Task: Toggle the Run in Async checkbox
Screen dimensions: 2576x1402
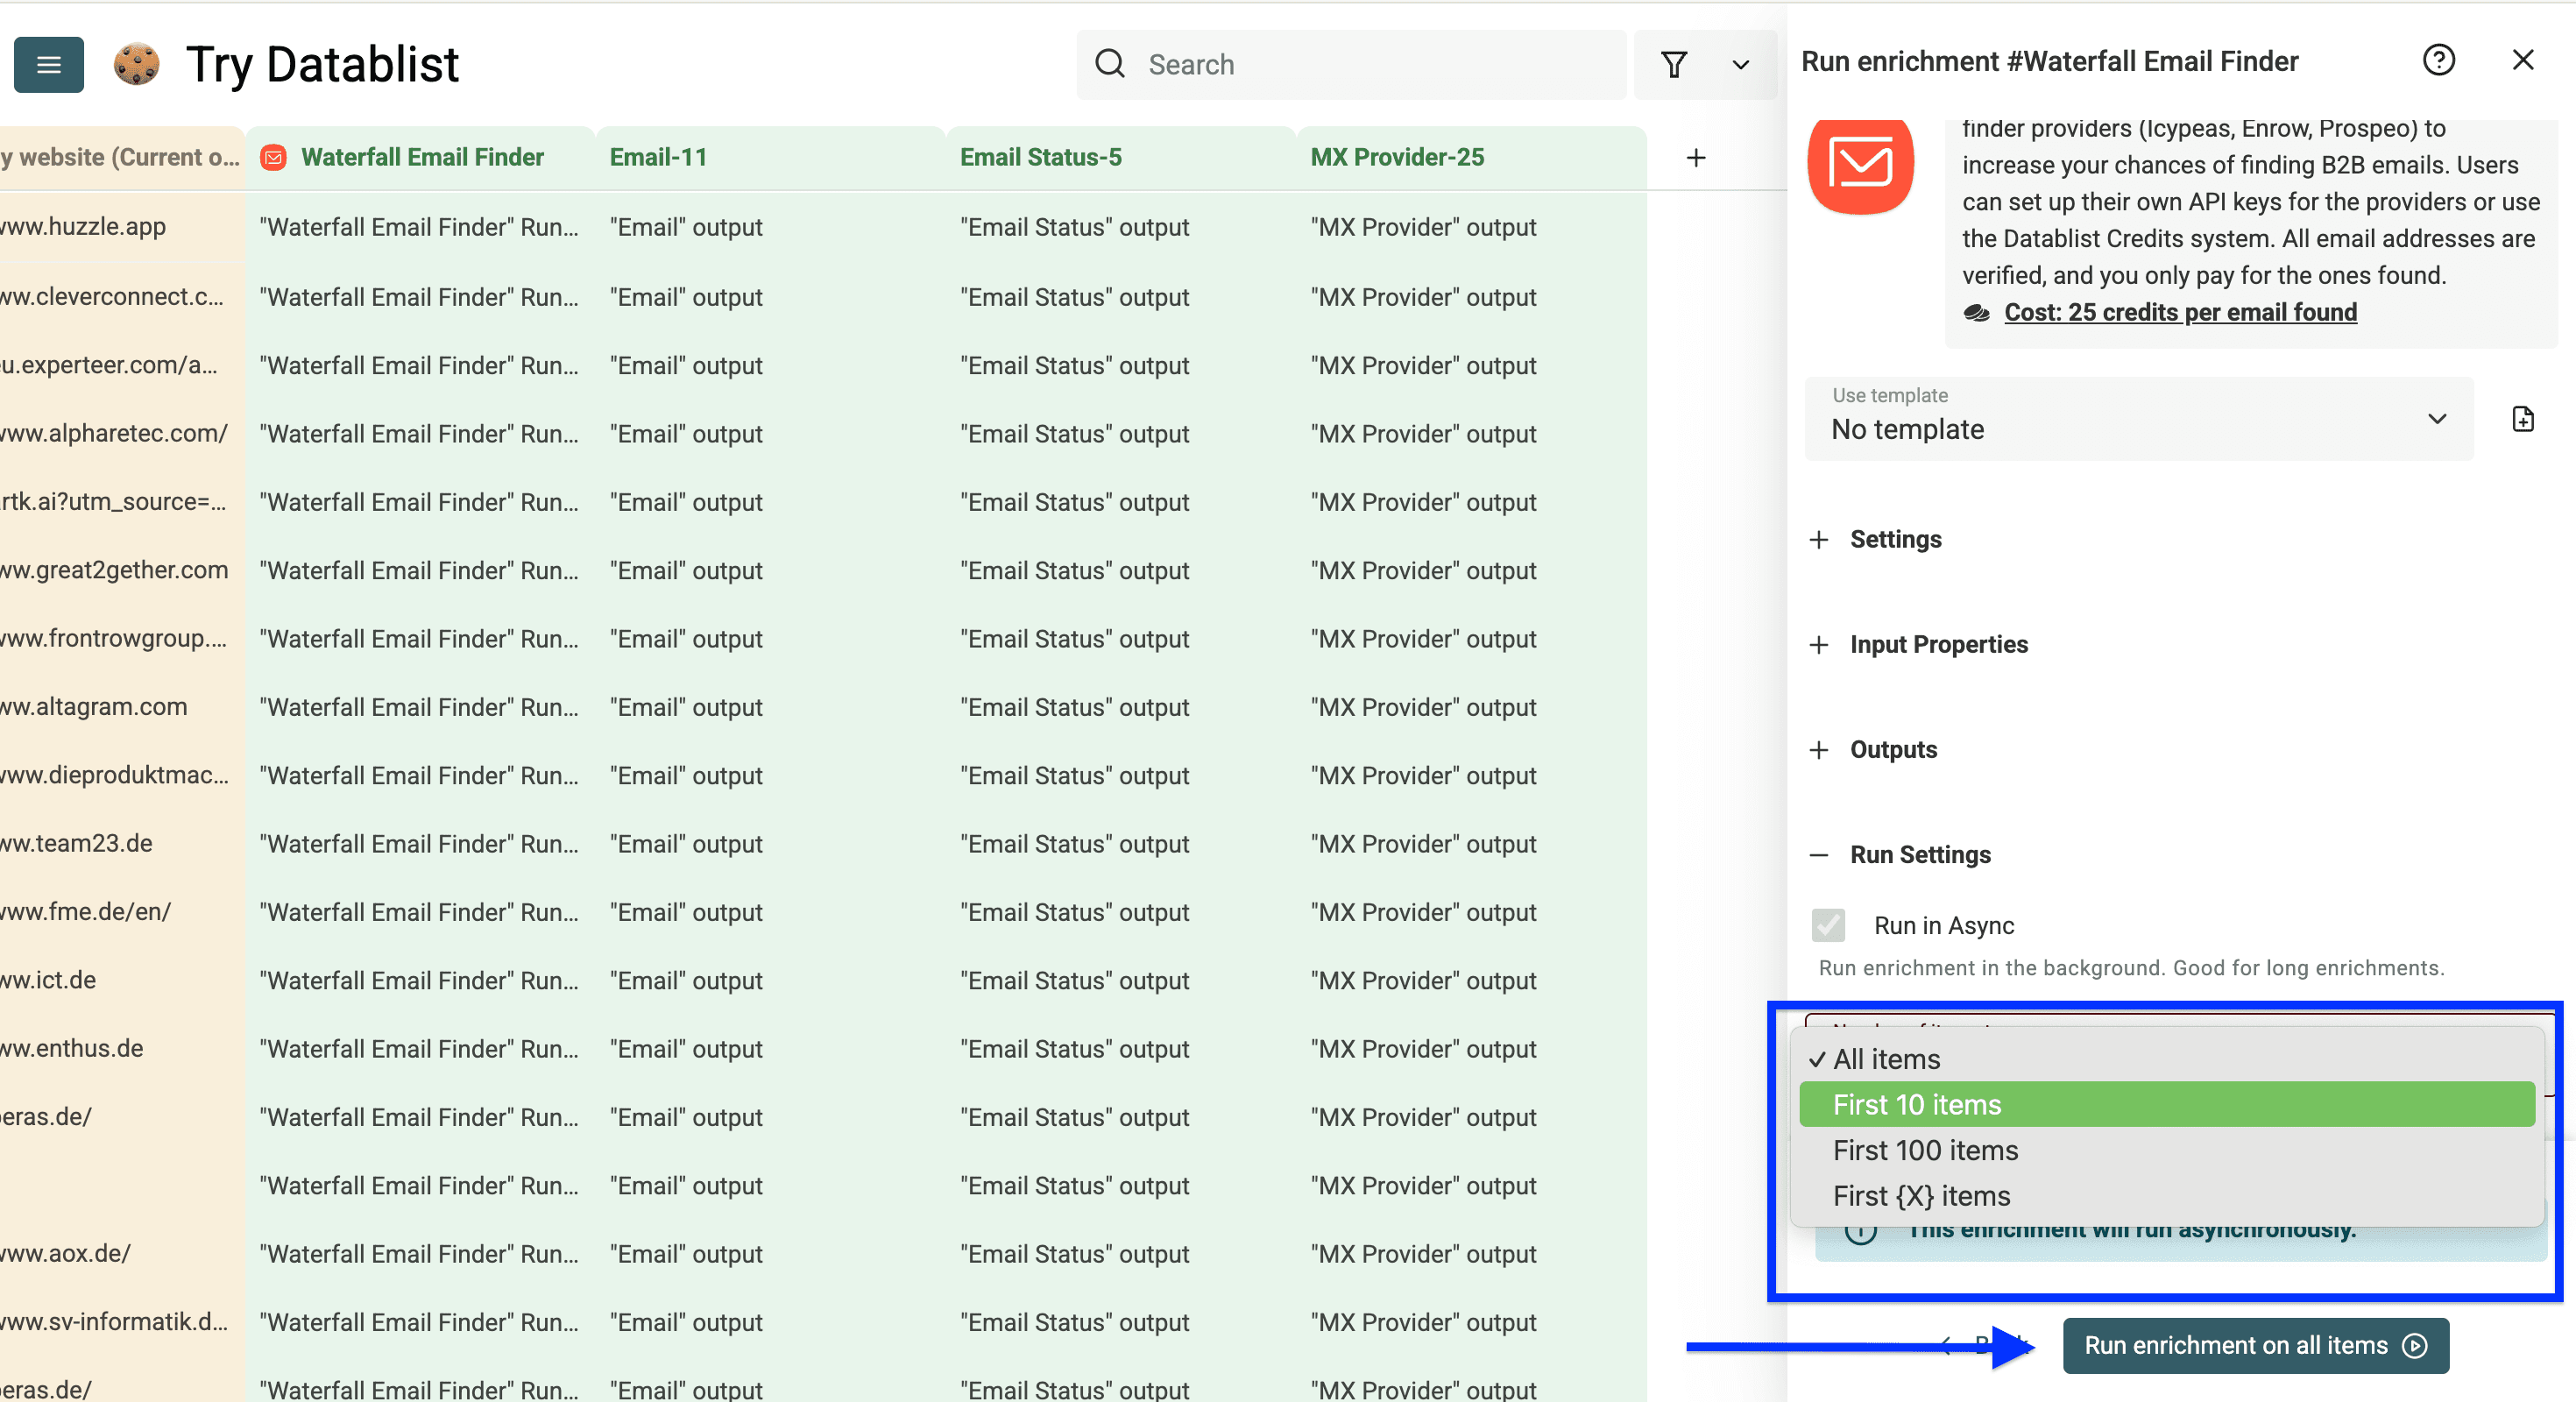Action: 1828,925
